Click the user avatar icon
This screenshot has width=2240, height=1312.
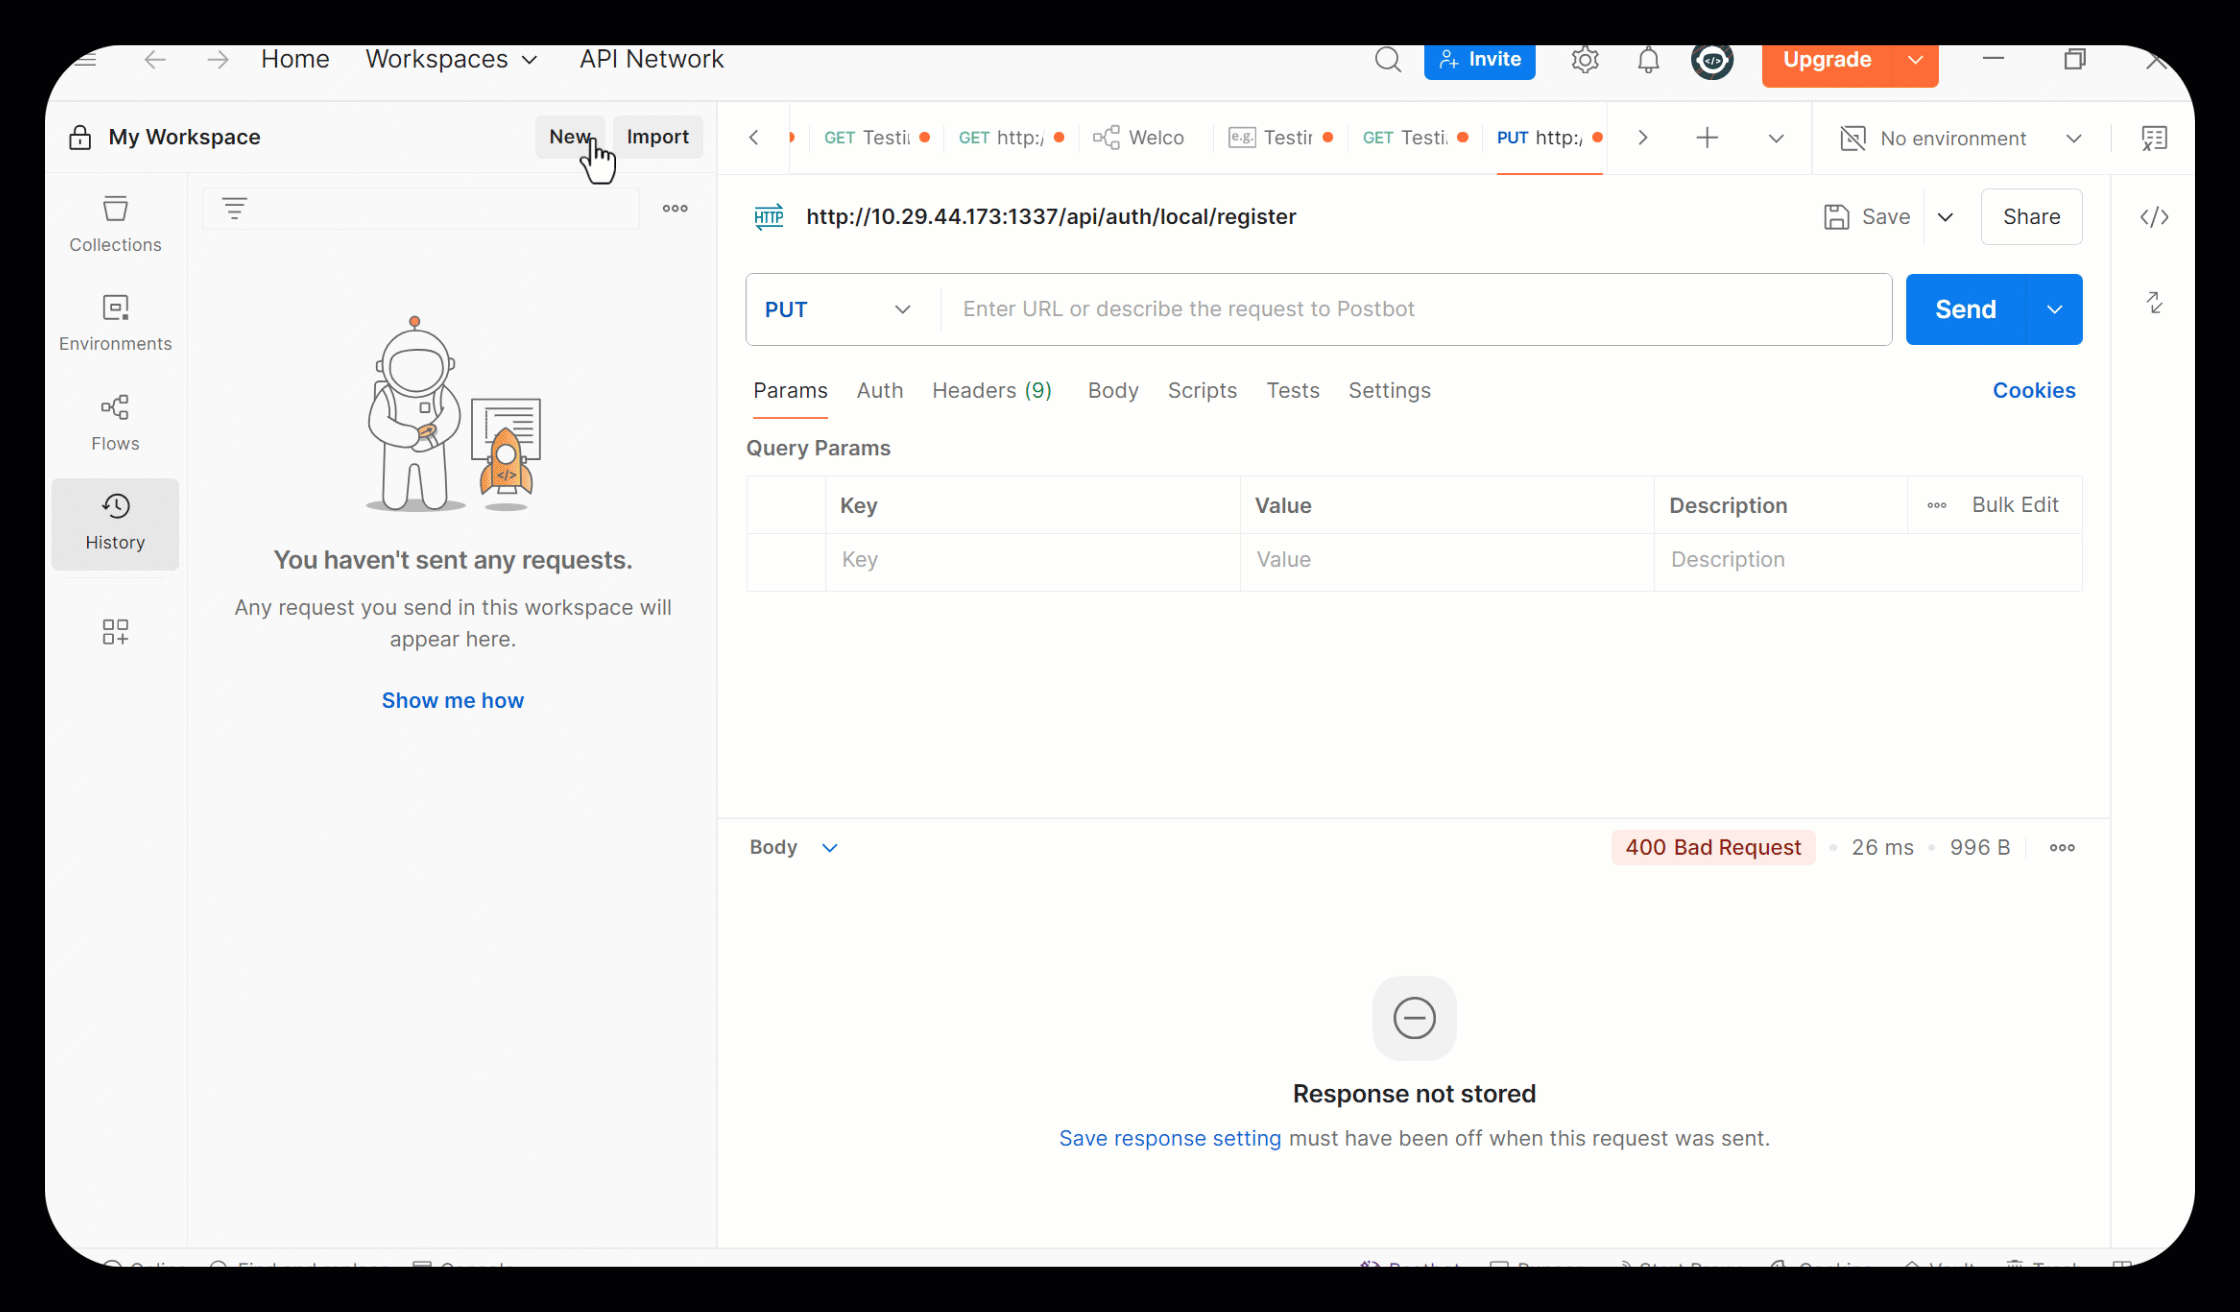tap(1712, 60)
